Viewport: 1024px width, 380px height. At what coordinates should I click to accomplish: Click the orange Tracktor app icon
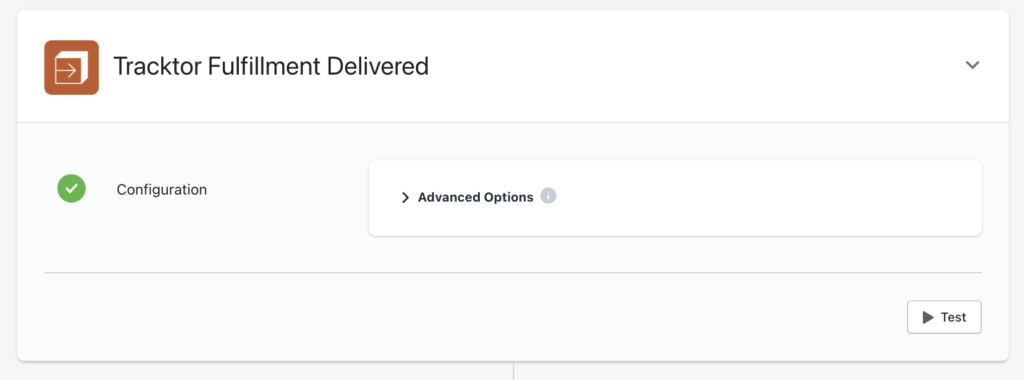coord(71,67)
